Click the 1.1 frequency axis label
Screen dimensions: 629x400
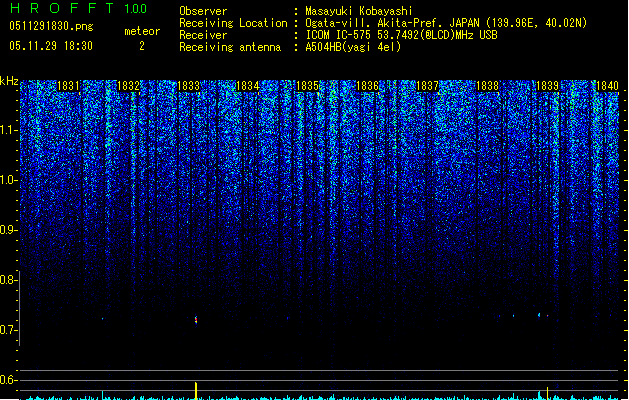pos(8,130)
